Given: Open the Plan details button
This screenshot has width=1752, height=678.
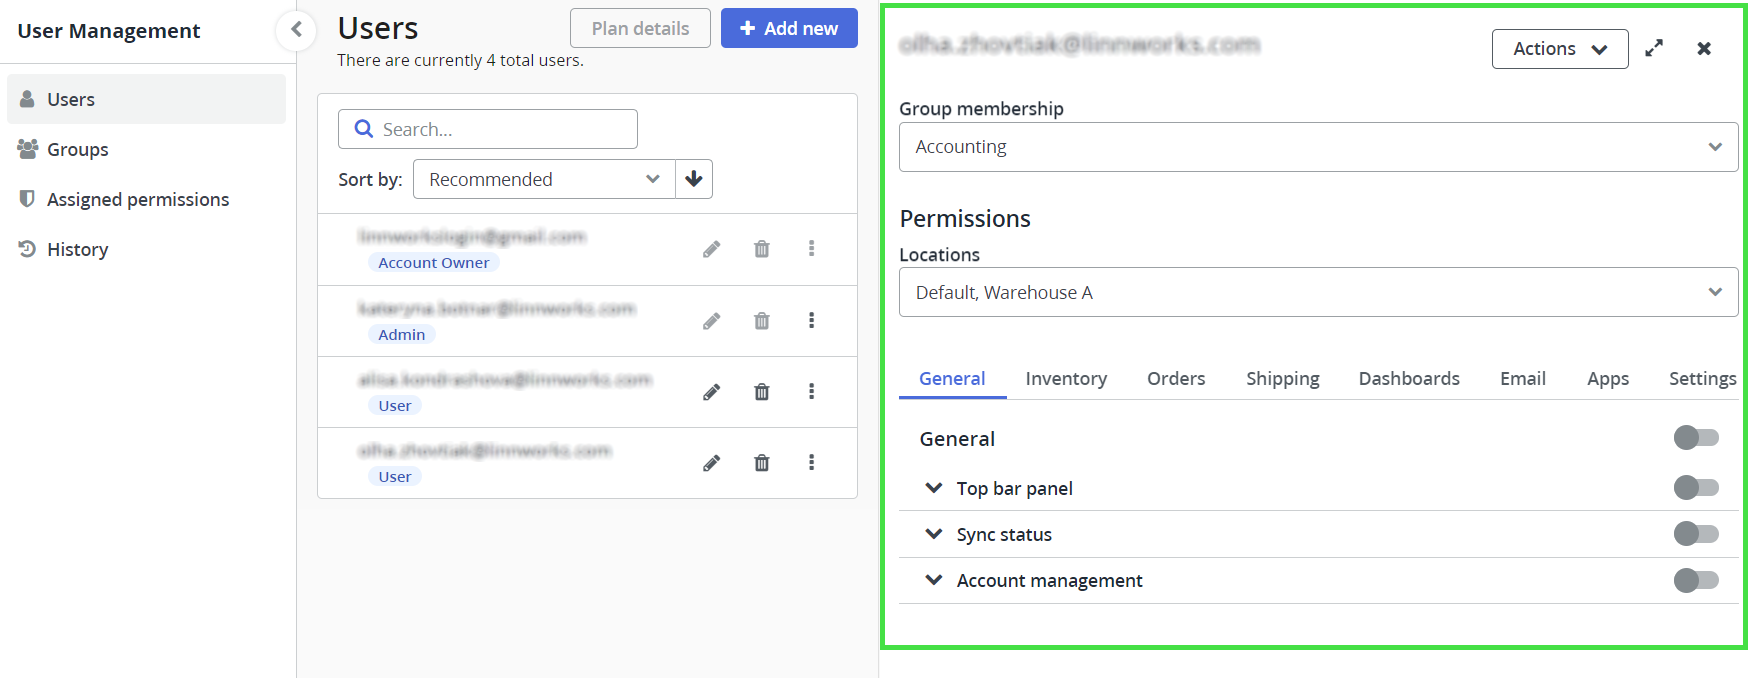Looking at the screenshot, I should (x=640, y=28).
